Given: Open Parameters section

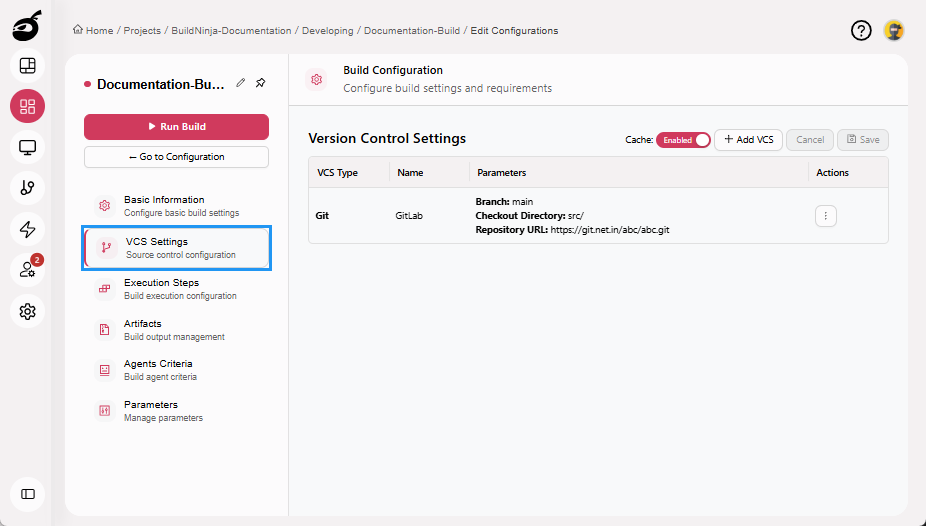Looking at the screenshot, I should (x=177, y=411).
